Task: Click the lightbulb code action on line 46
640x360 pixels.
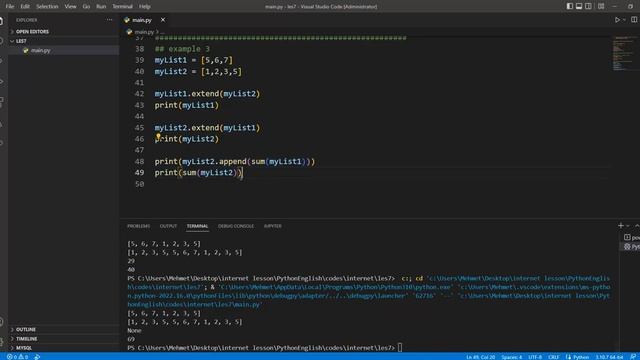Action: click(158, 137)
